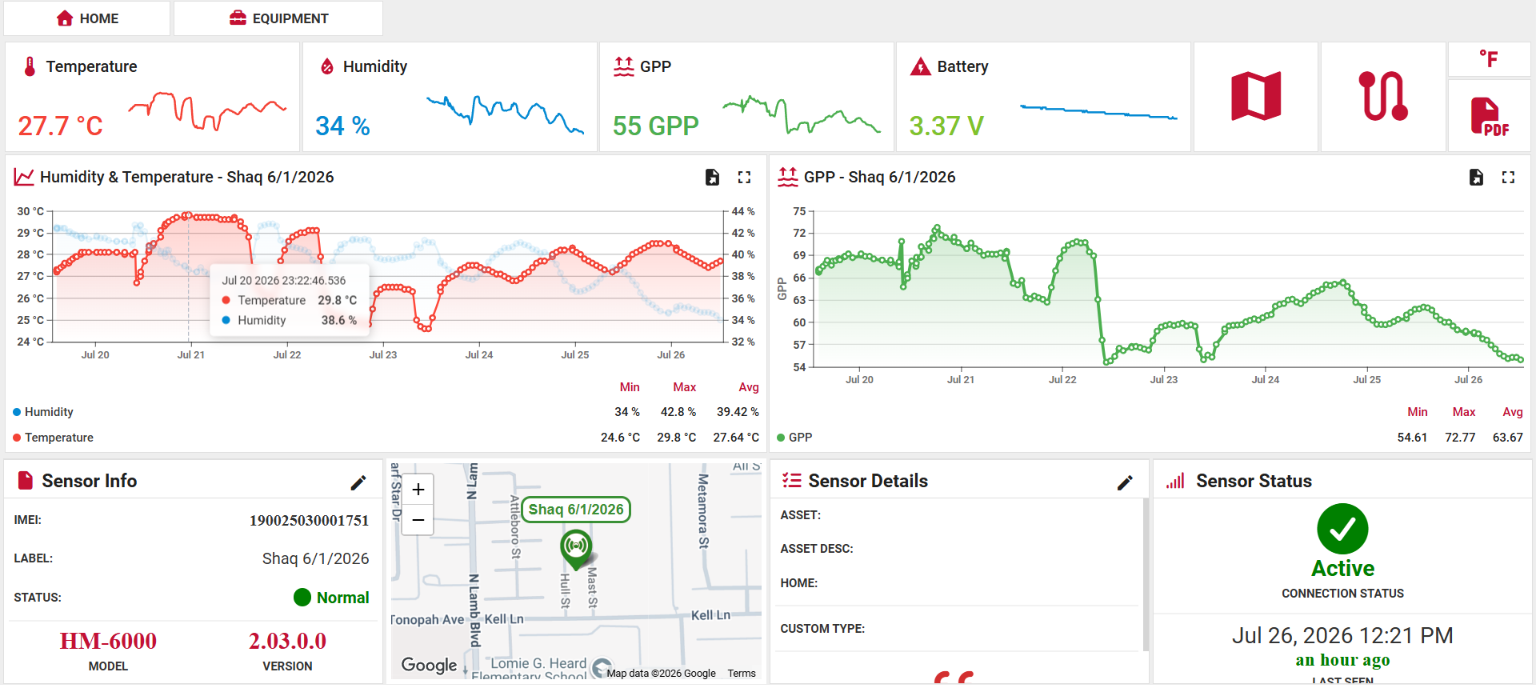Open the map Terms link

coord(741,673)
